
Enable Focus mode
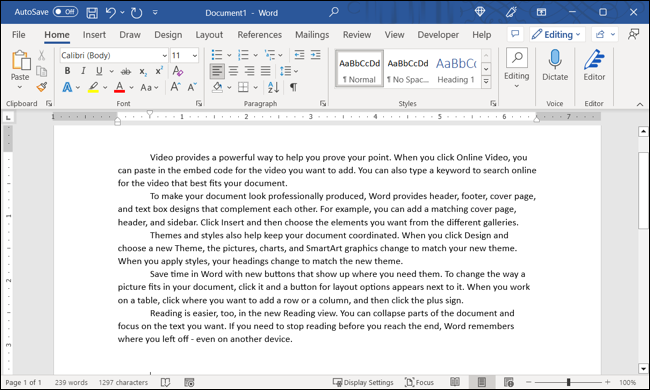(x=419, y=382)
